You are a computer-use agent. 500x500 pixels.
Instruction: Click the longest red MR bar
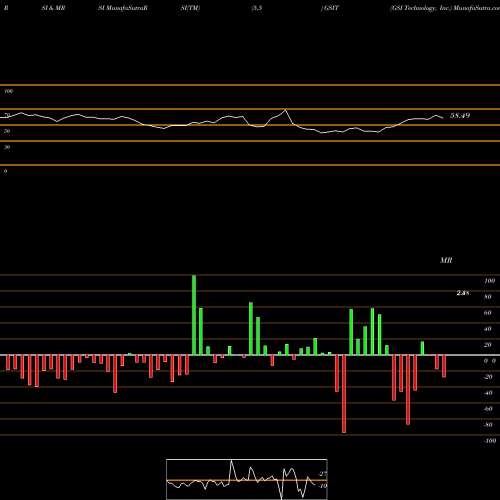click(x=344, y=394)
